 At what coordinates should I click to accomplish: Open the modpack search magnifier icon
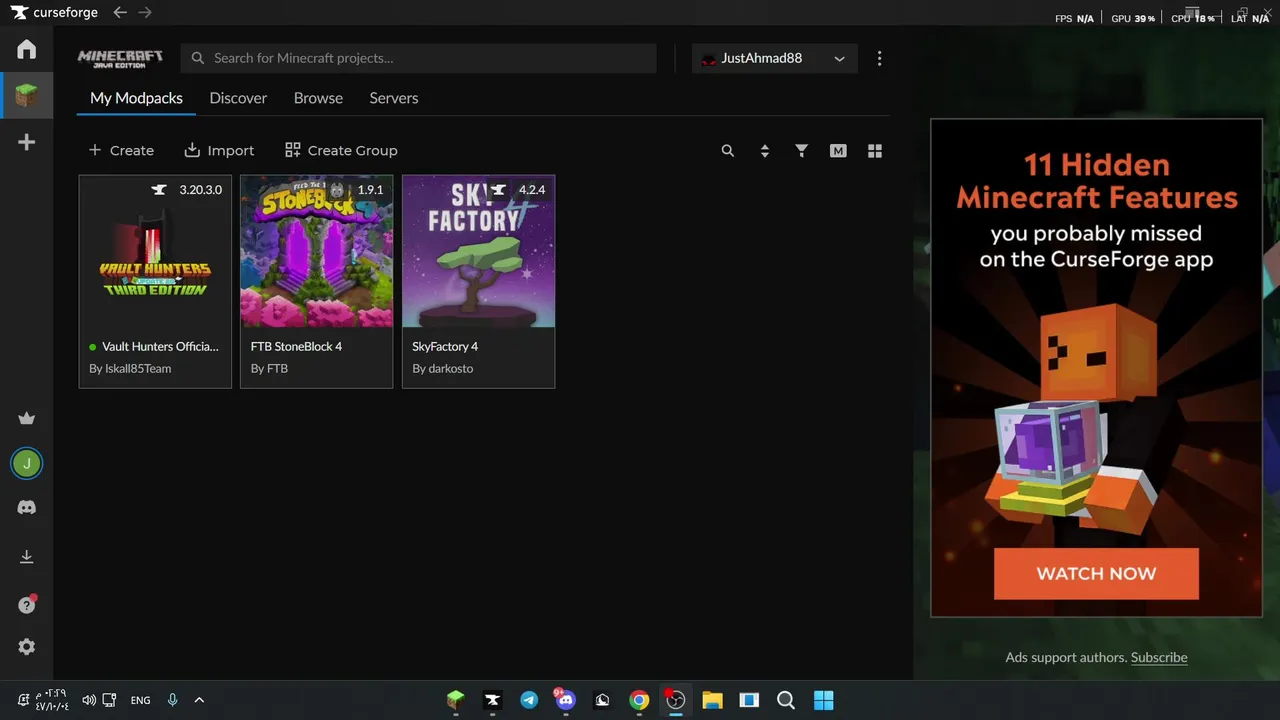pyautogui.click(x=728, y=151)
